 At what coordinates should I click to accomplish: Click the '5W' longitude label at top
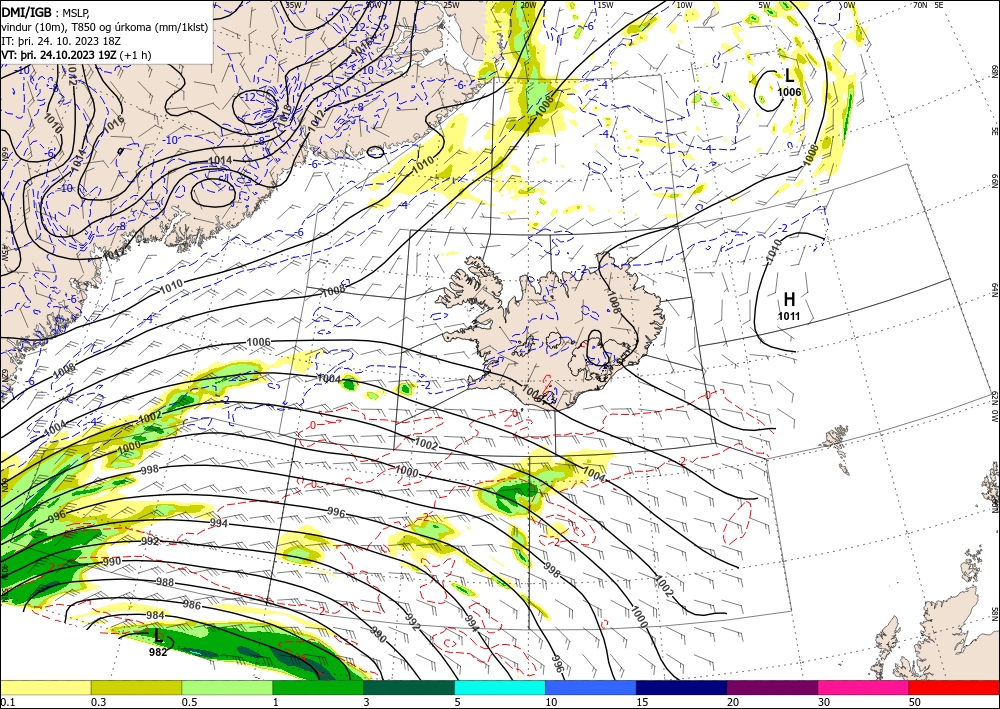point(764,5)
